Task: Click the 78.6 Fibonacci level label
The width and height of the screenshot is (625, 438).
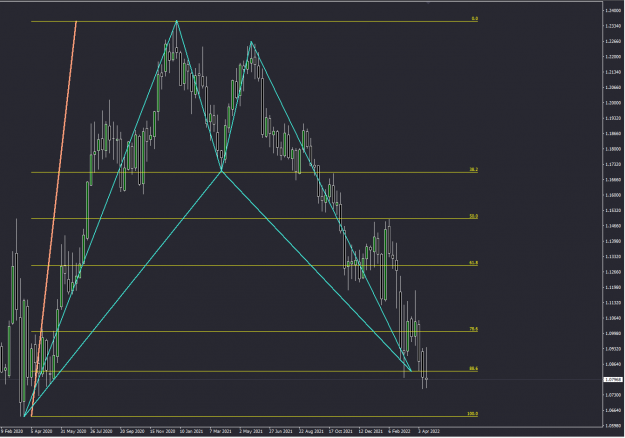Action: [473, 329]
